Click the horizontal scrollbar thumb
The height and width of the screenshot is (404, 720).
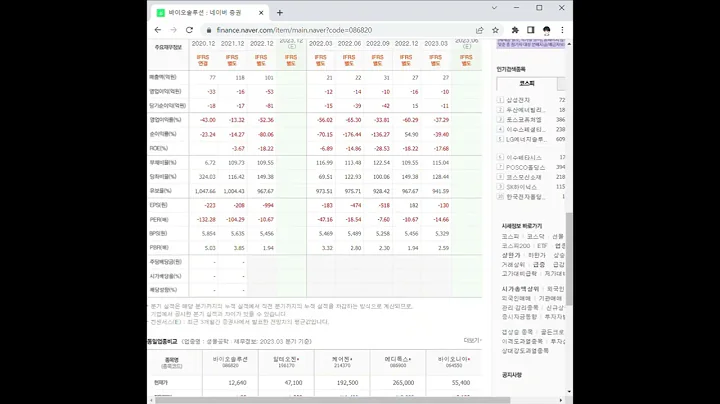coord(333,400)
